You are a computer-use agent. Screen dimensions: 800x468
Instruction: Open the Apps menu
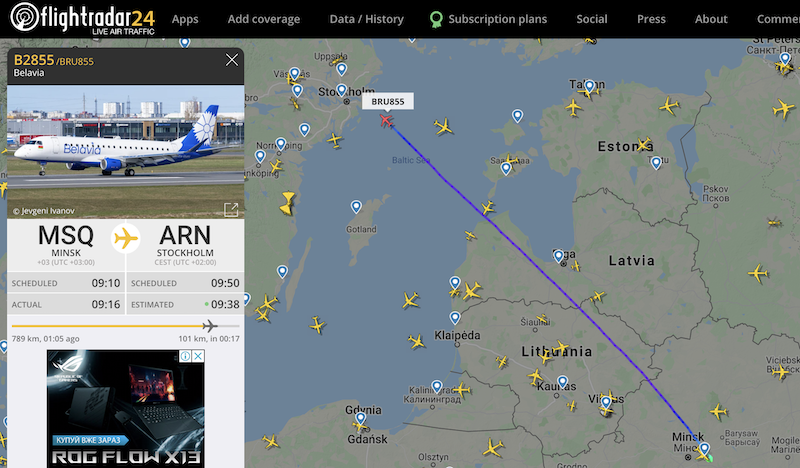coord(185,19)
